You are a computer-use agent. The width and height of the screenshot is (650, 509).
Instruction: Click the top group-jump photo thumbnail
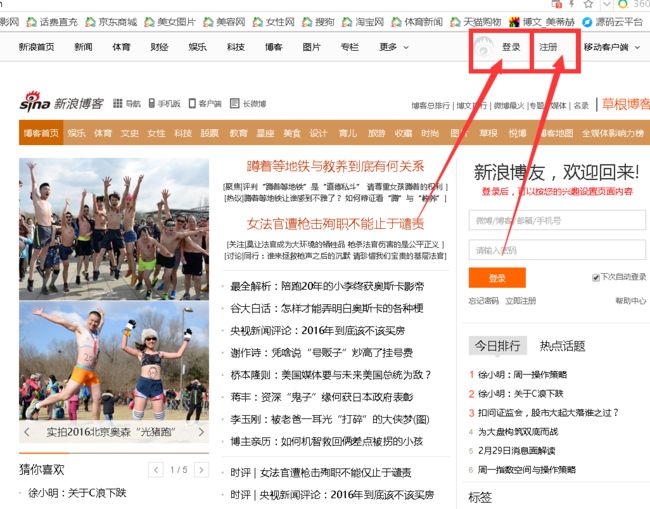[114, 229]
